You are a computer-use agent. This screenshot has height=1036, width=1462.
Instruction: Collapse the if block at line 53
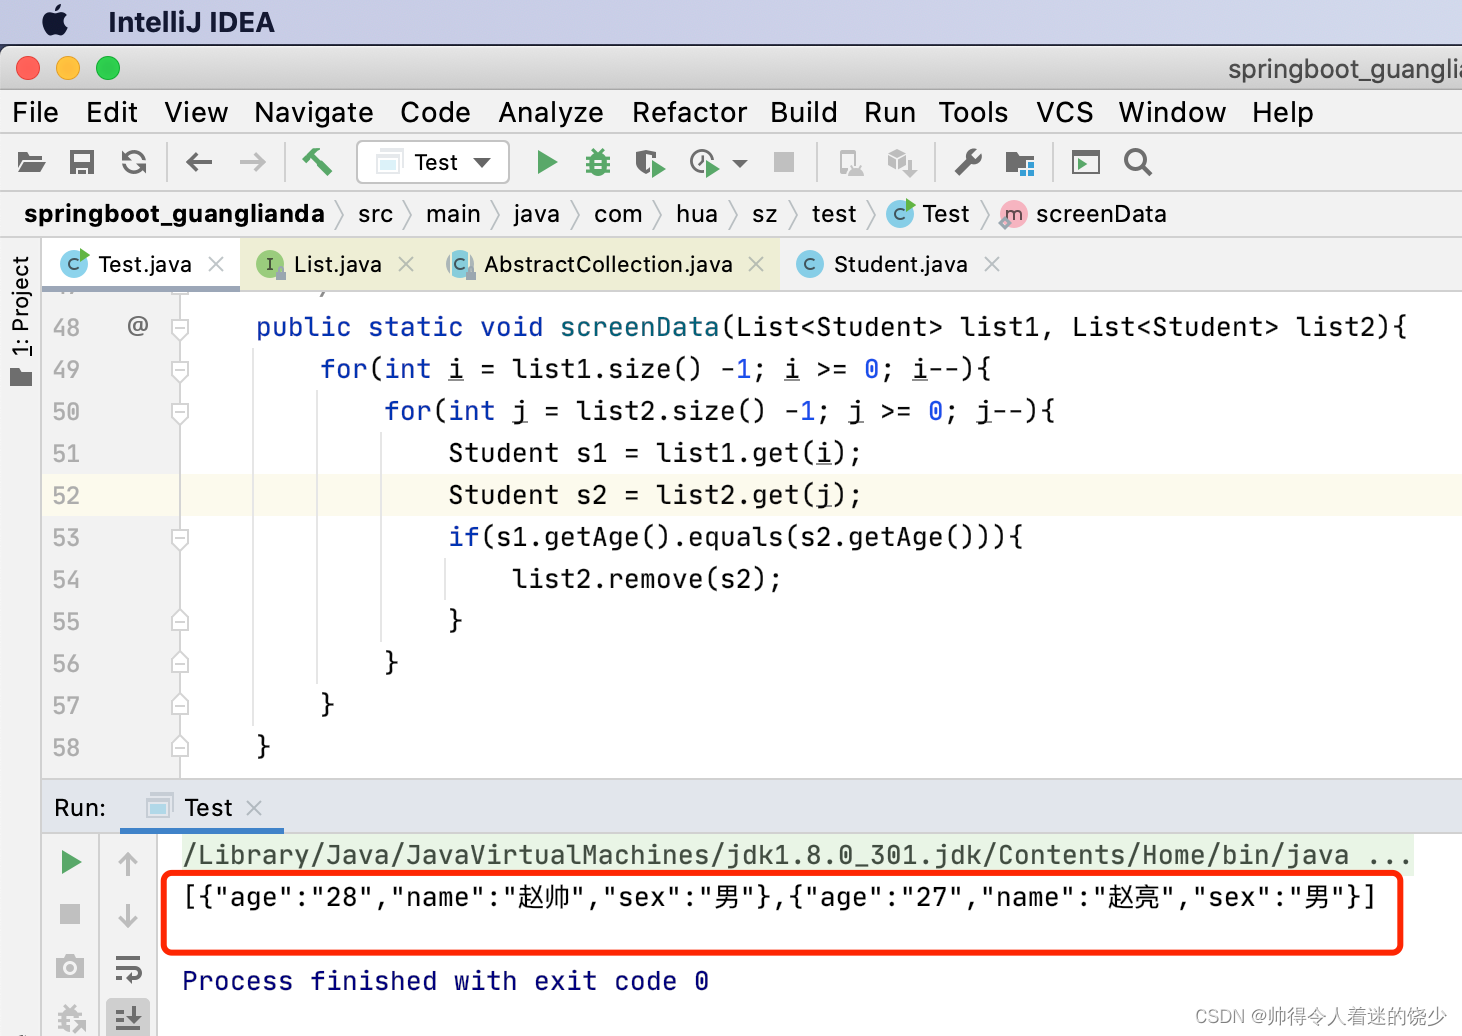(x=180, y=538)
